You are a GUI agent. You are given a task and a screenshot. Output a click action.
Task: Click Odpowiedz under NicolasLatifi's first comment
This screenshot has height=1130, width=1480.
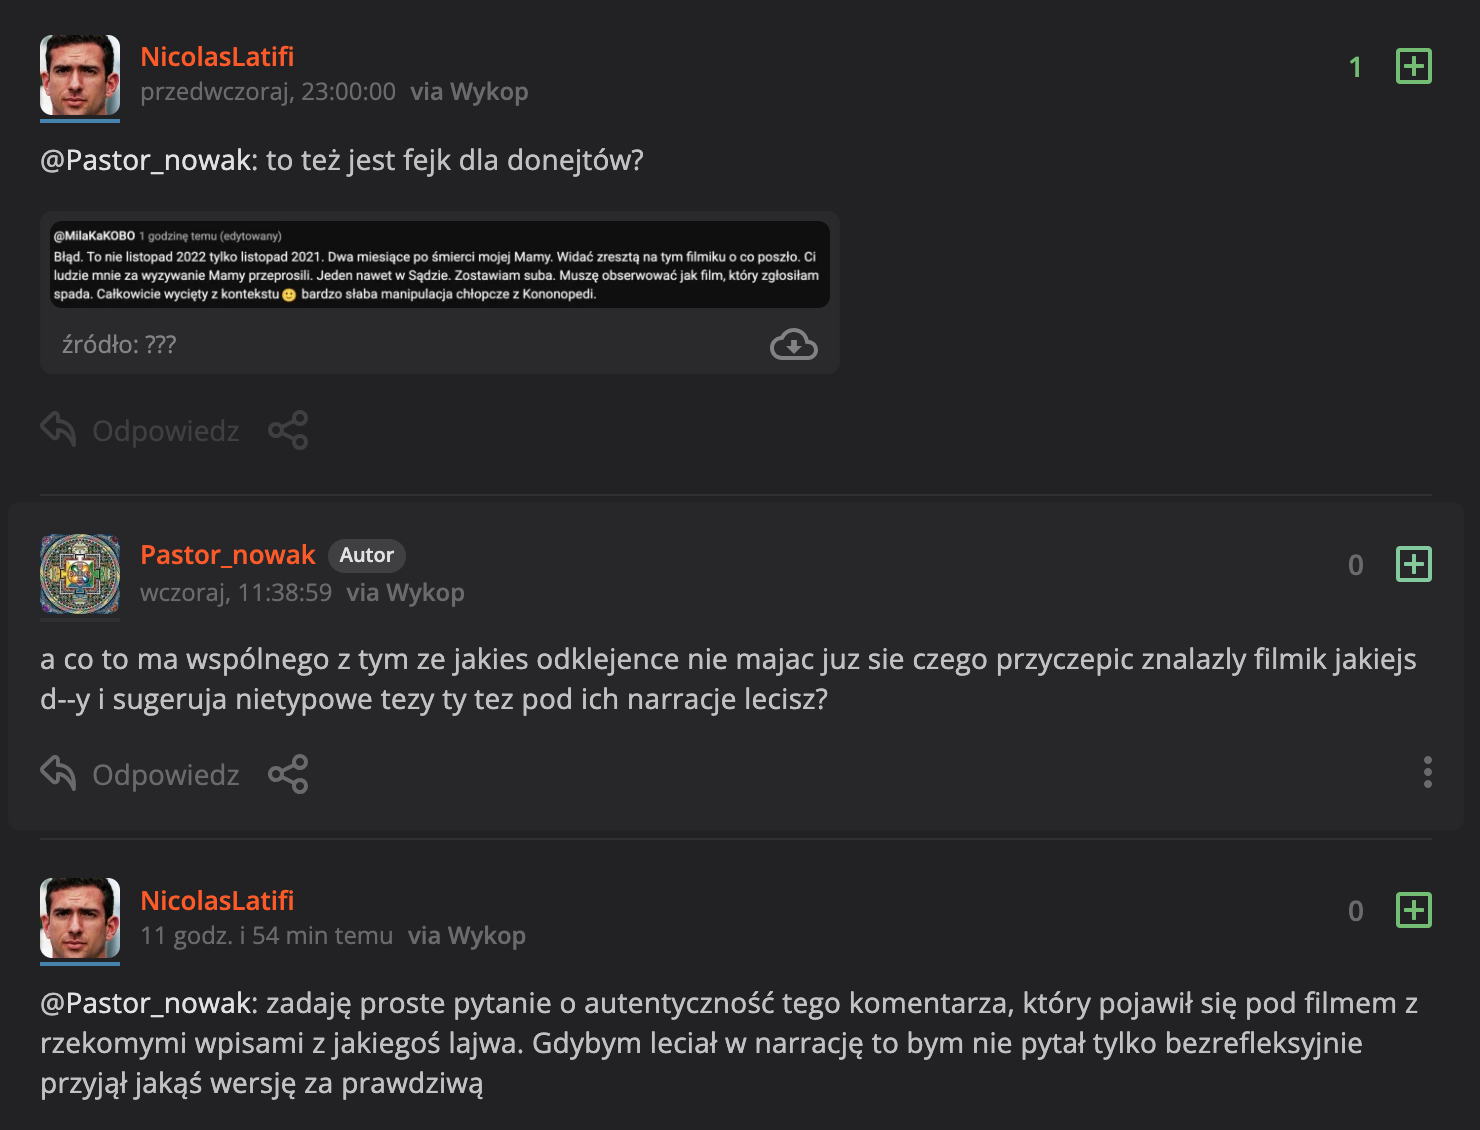point(165,431)
